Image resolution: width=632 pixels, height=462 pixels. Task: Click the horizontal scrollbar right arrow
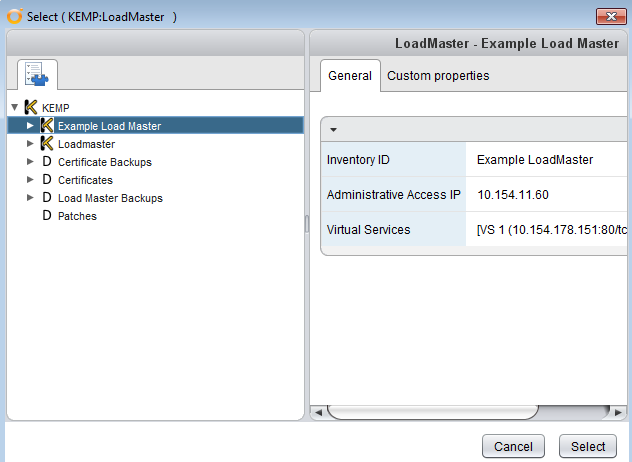tap(618, 412)
